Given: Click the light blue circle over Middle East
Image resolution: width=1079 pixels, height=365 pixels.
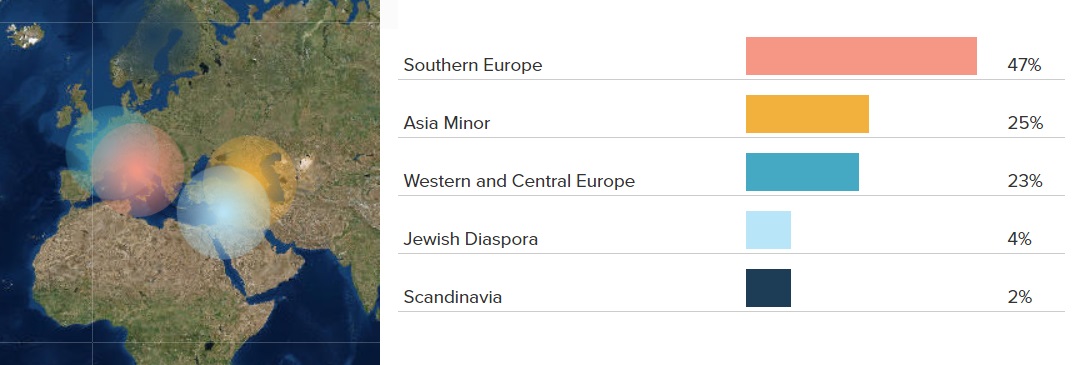Looking at the screenshot, I should click(x=224, y=212).
